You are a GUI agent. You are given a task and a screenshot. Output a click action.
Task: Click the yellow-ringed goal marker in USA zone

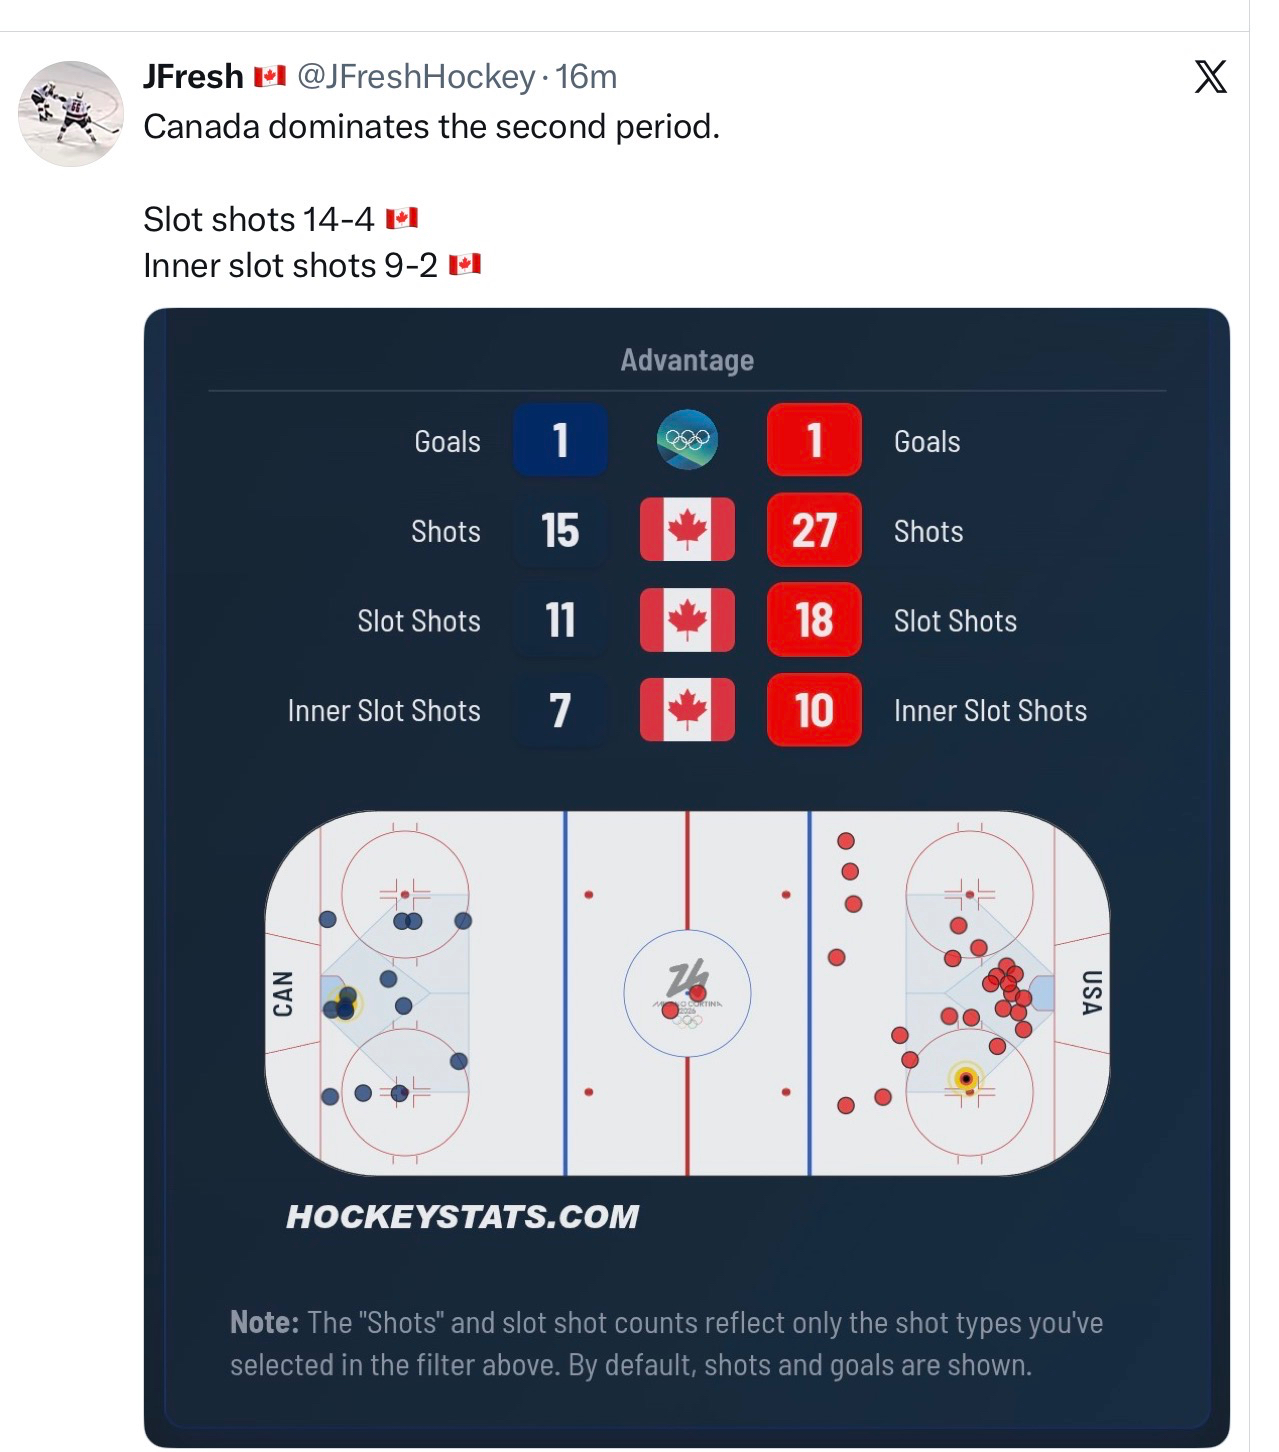[x=966, y=1079]
